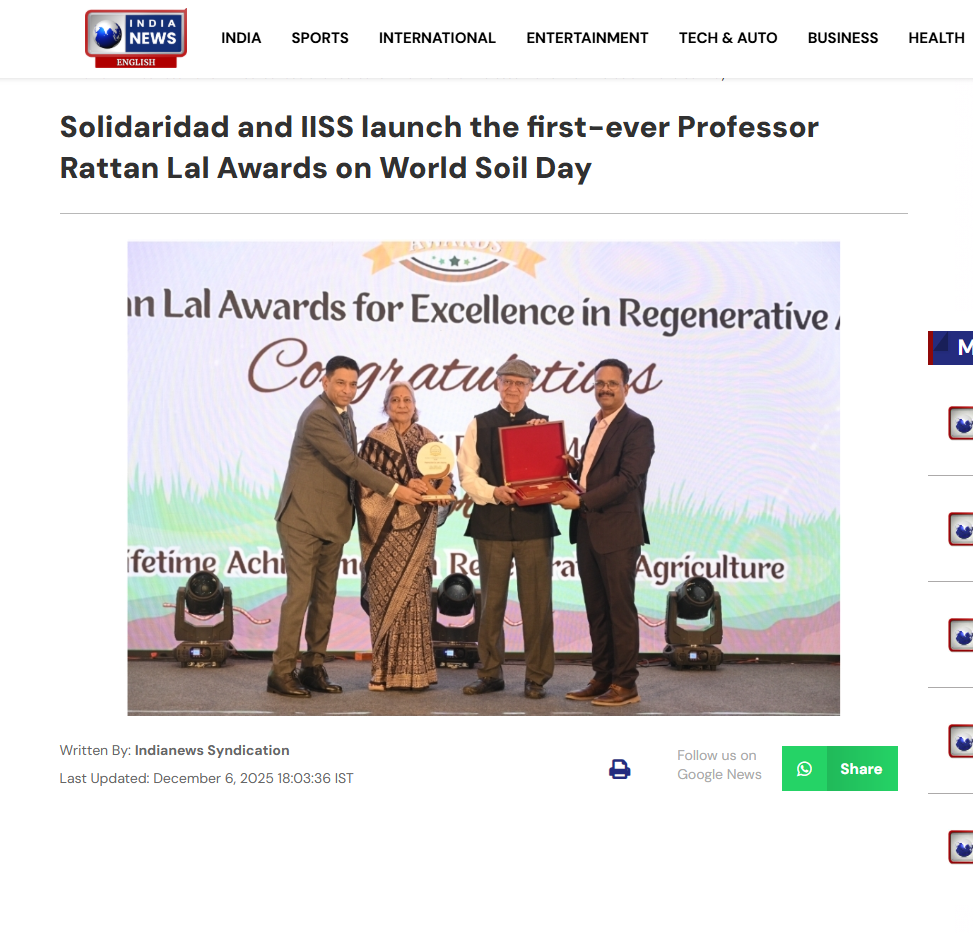Select INTERNATIONAL from the top menu
973x933 pixels.
[x=437, y=38]
